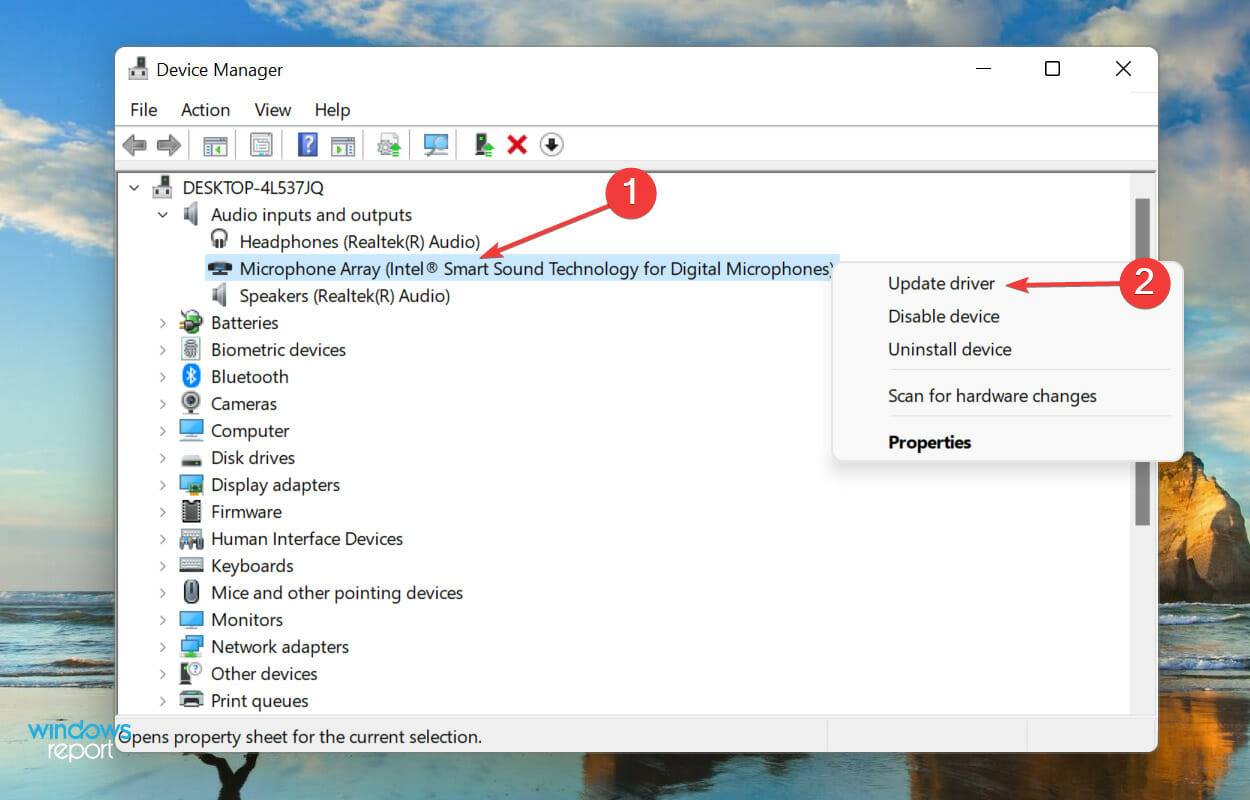This screenshot has width=1250, height=800.
Task: Select Uninstall device in the context menu
Action: (x=946, y=349)
